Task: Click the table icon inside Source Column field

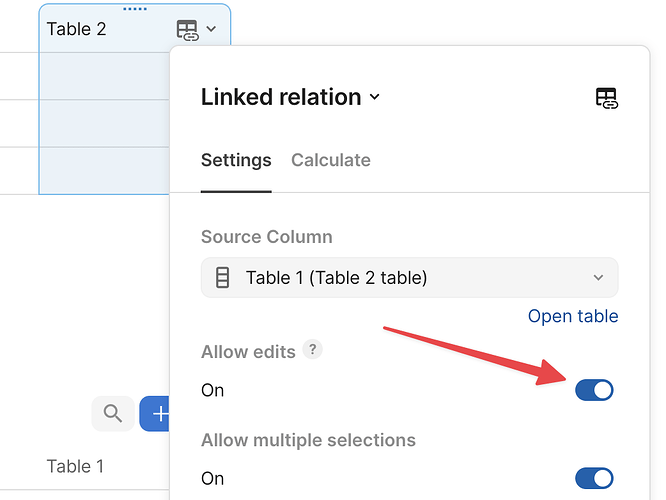Action: pyautogui.click(x=223, y=278)
